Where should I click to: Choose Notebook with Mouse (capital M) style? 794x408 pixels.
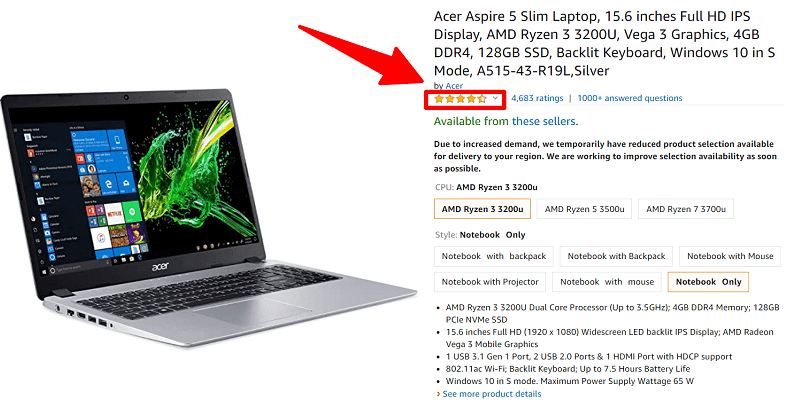tap(730, 256)
